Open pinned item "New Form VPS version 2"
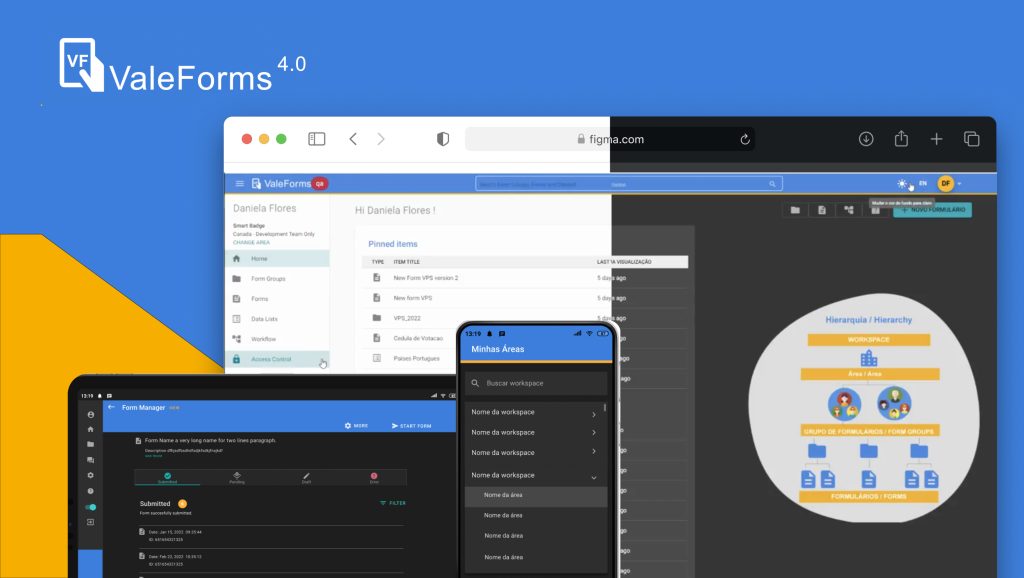 click(x=425, y=278)
